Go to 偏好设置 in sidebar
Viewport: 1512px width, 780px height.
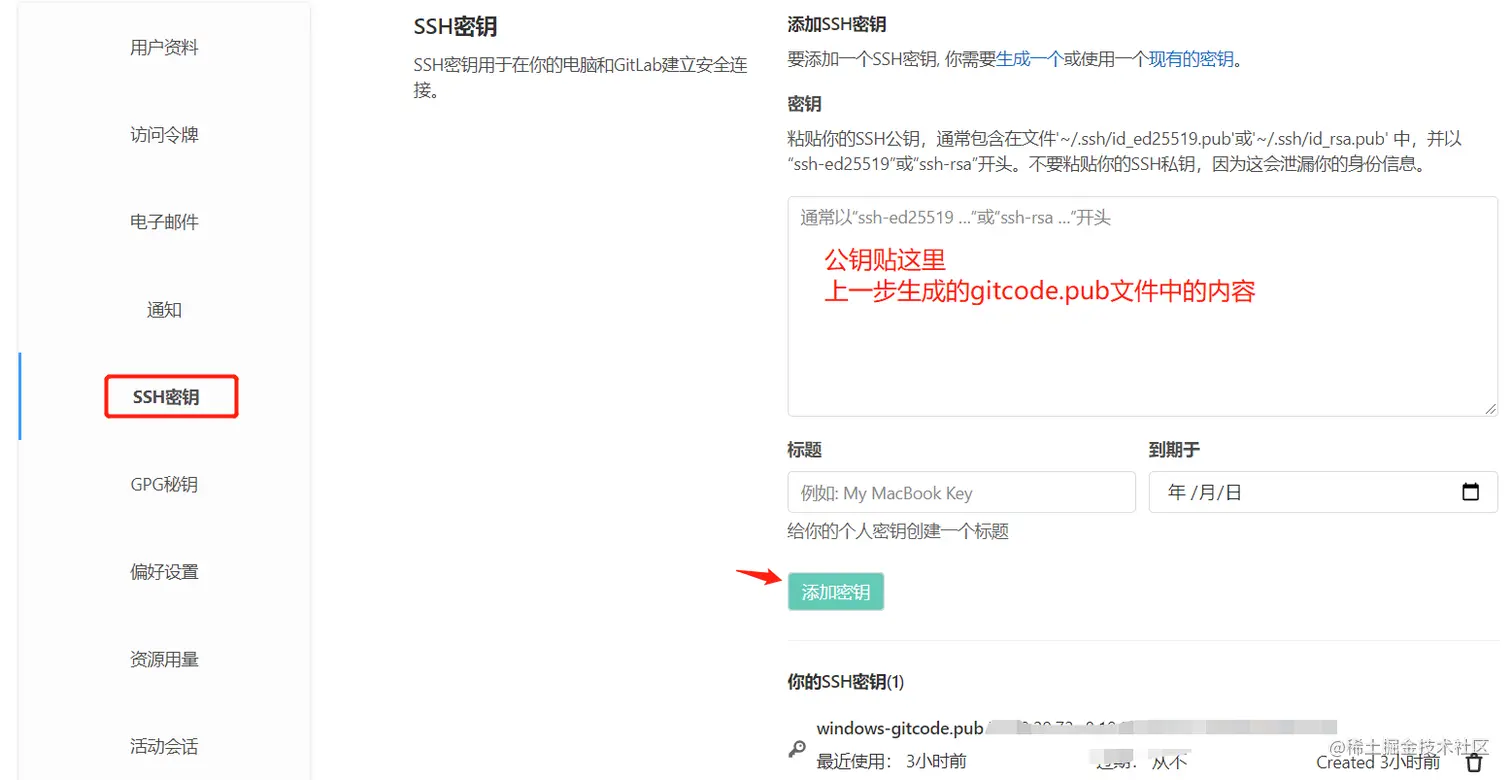164,572
